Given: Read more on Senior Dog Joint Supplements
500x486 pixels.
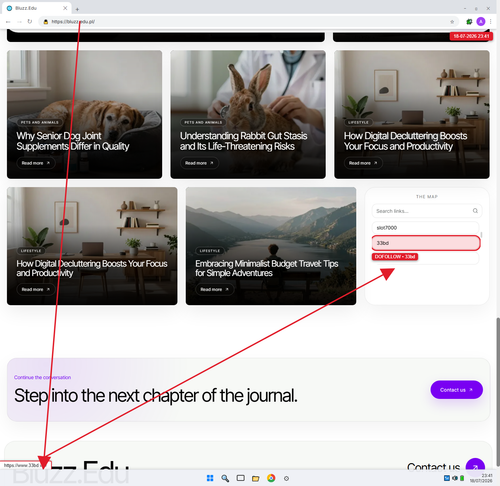Looking at the screenshot, I should [x=36, y=163].
